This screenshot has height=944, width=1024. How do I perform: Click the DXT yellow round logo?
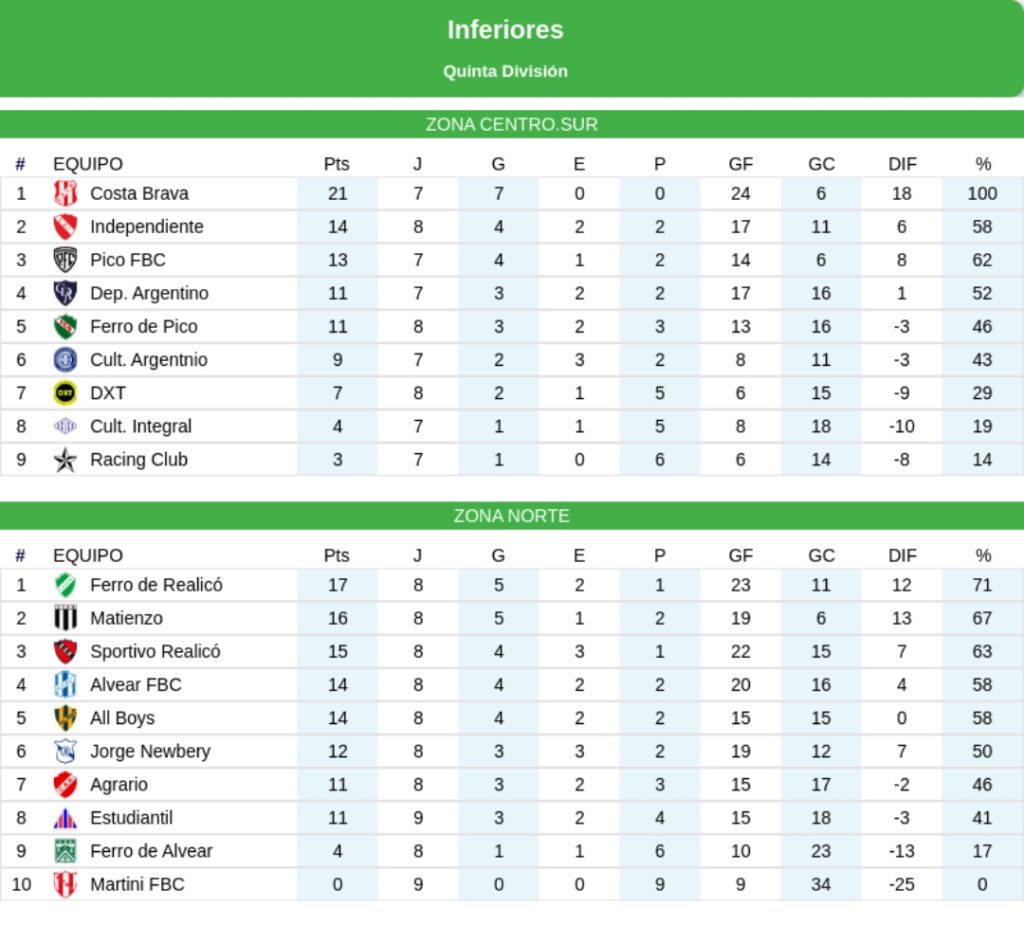click(65, 393)
